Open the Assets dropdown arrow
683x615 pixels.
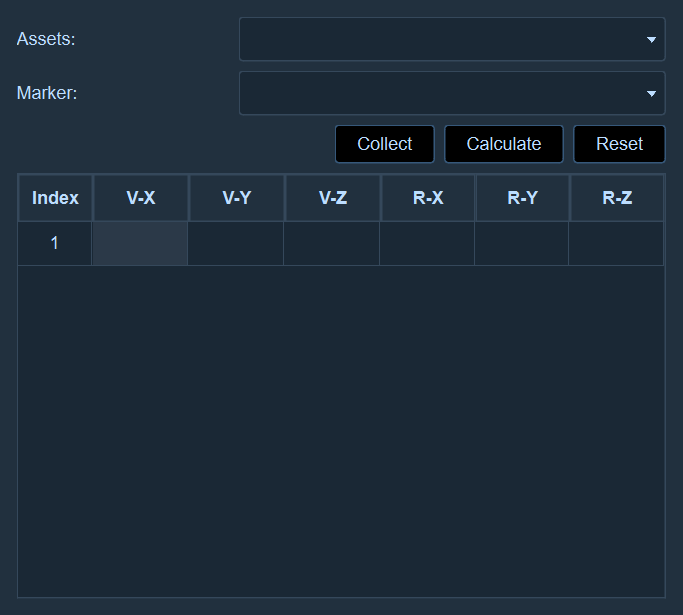coord(651,40)
